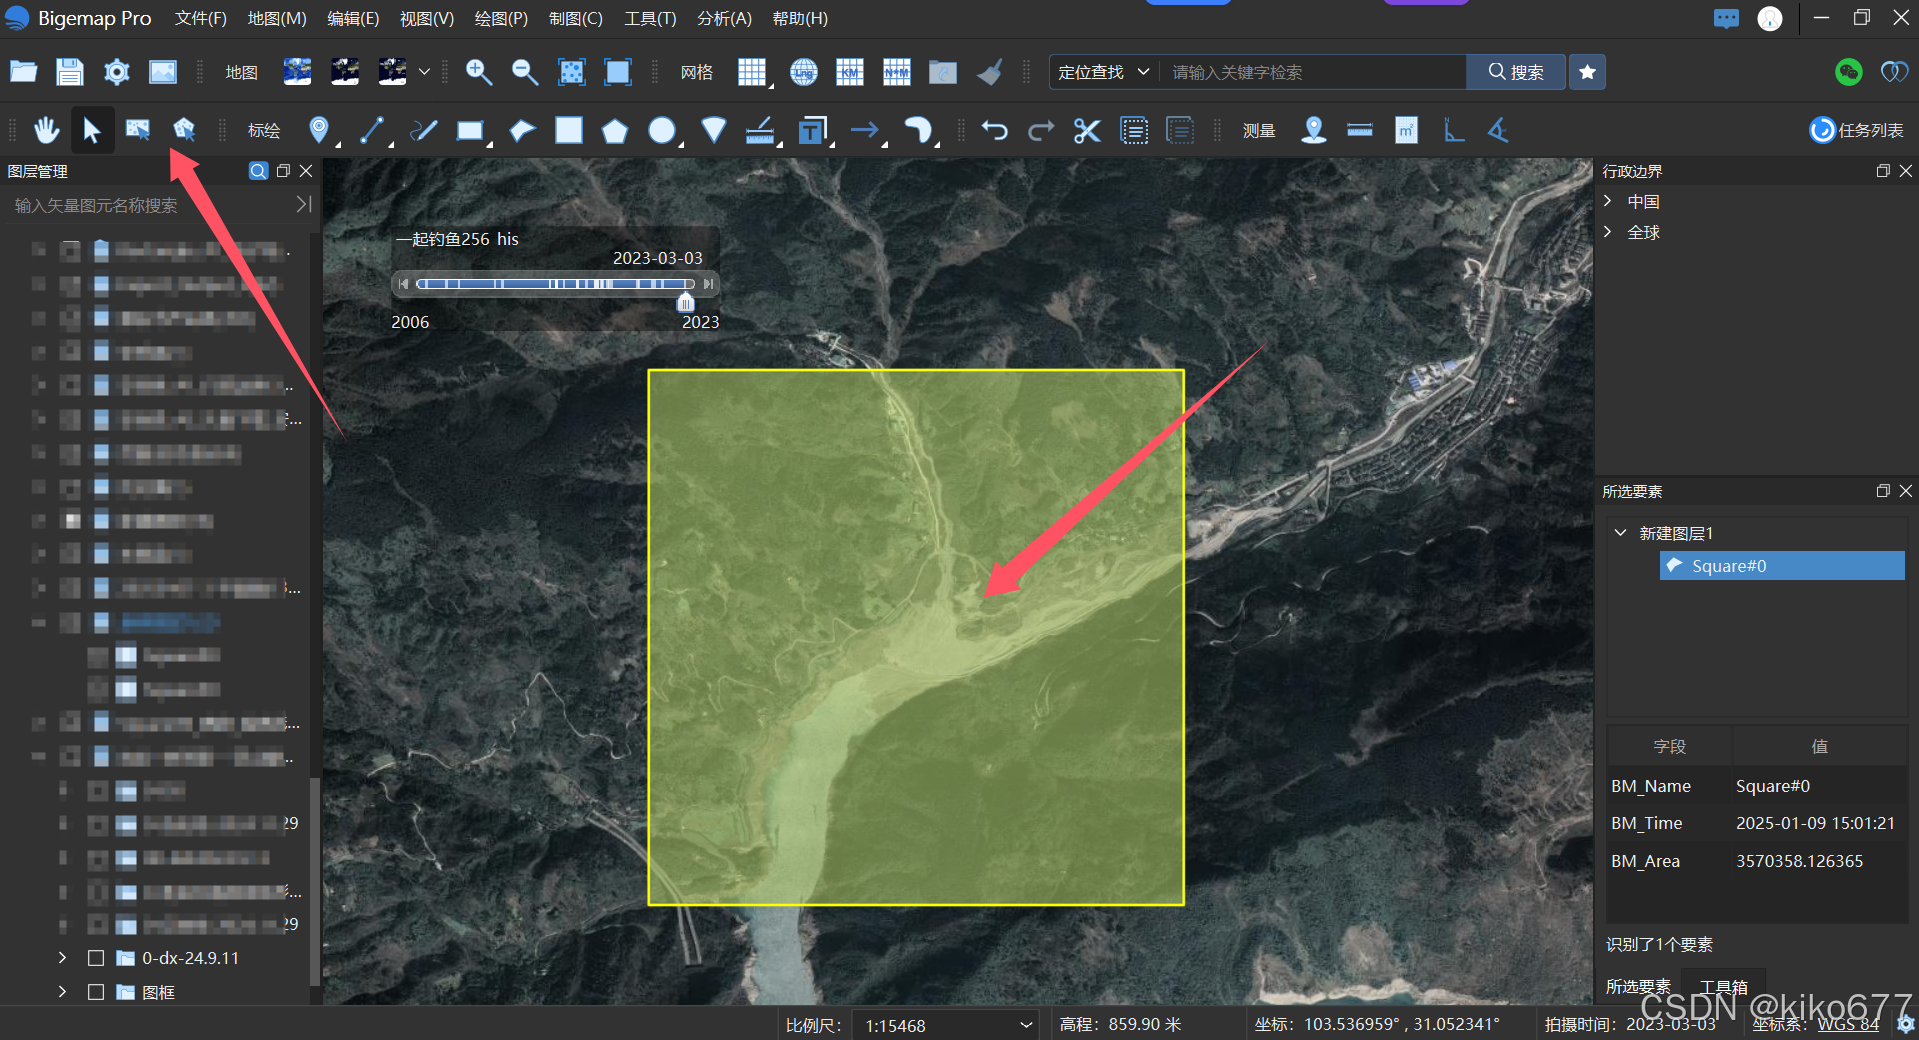
Task: Choose the sector fan drawing tool
Action: pos(713,130)
